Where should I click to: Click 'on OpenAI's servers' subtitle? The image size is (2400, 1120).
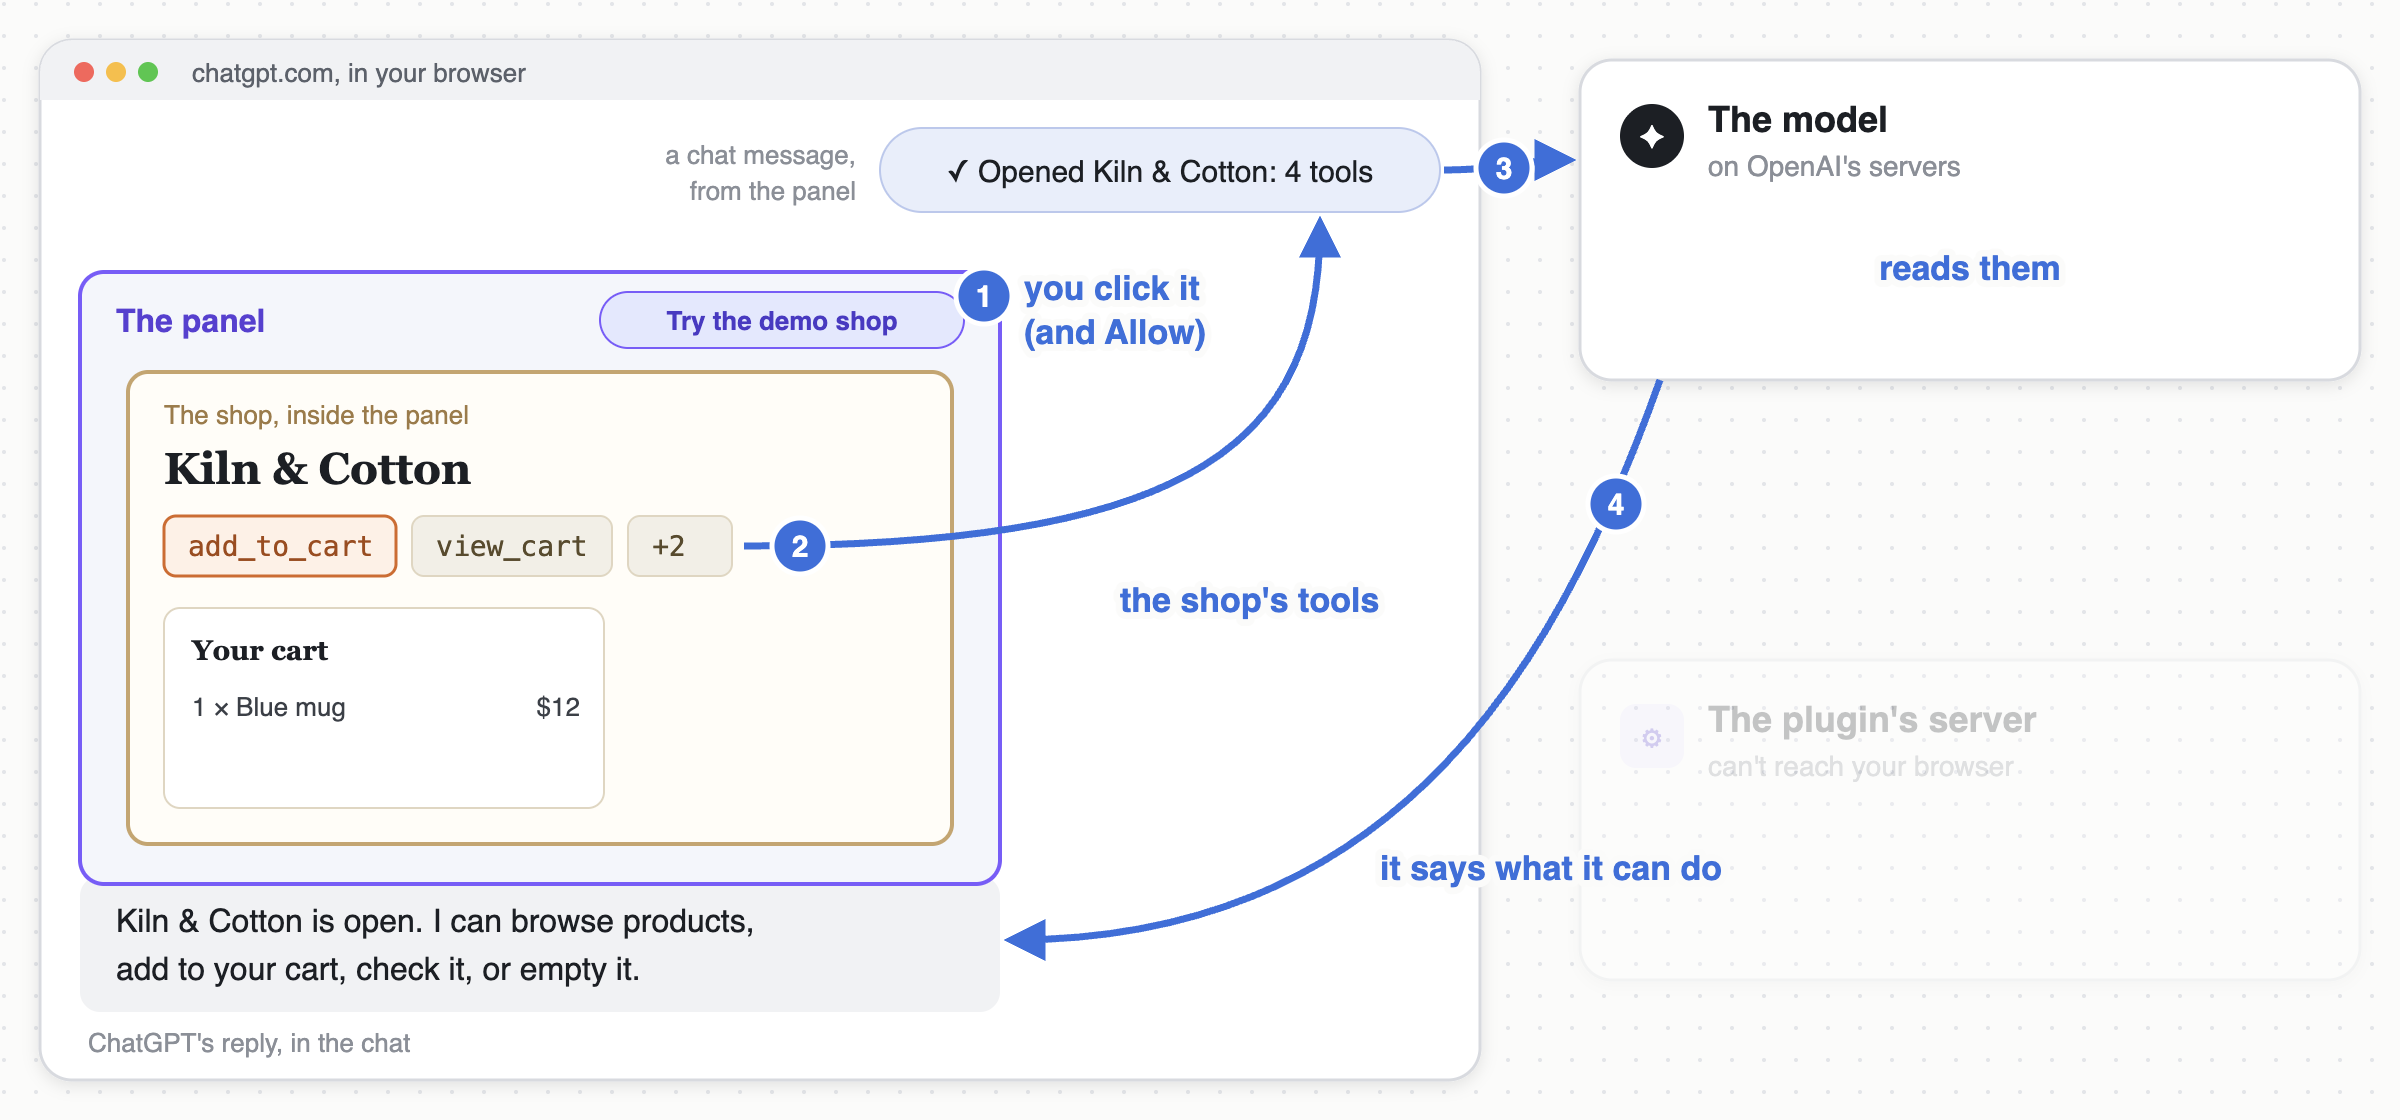(x=1834, y=167)
